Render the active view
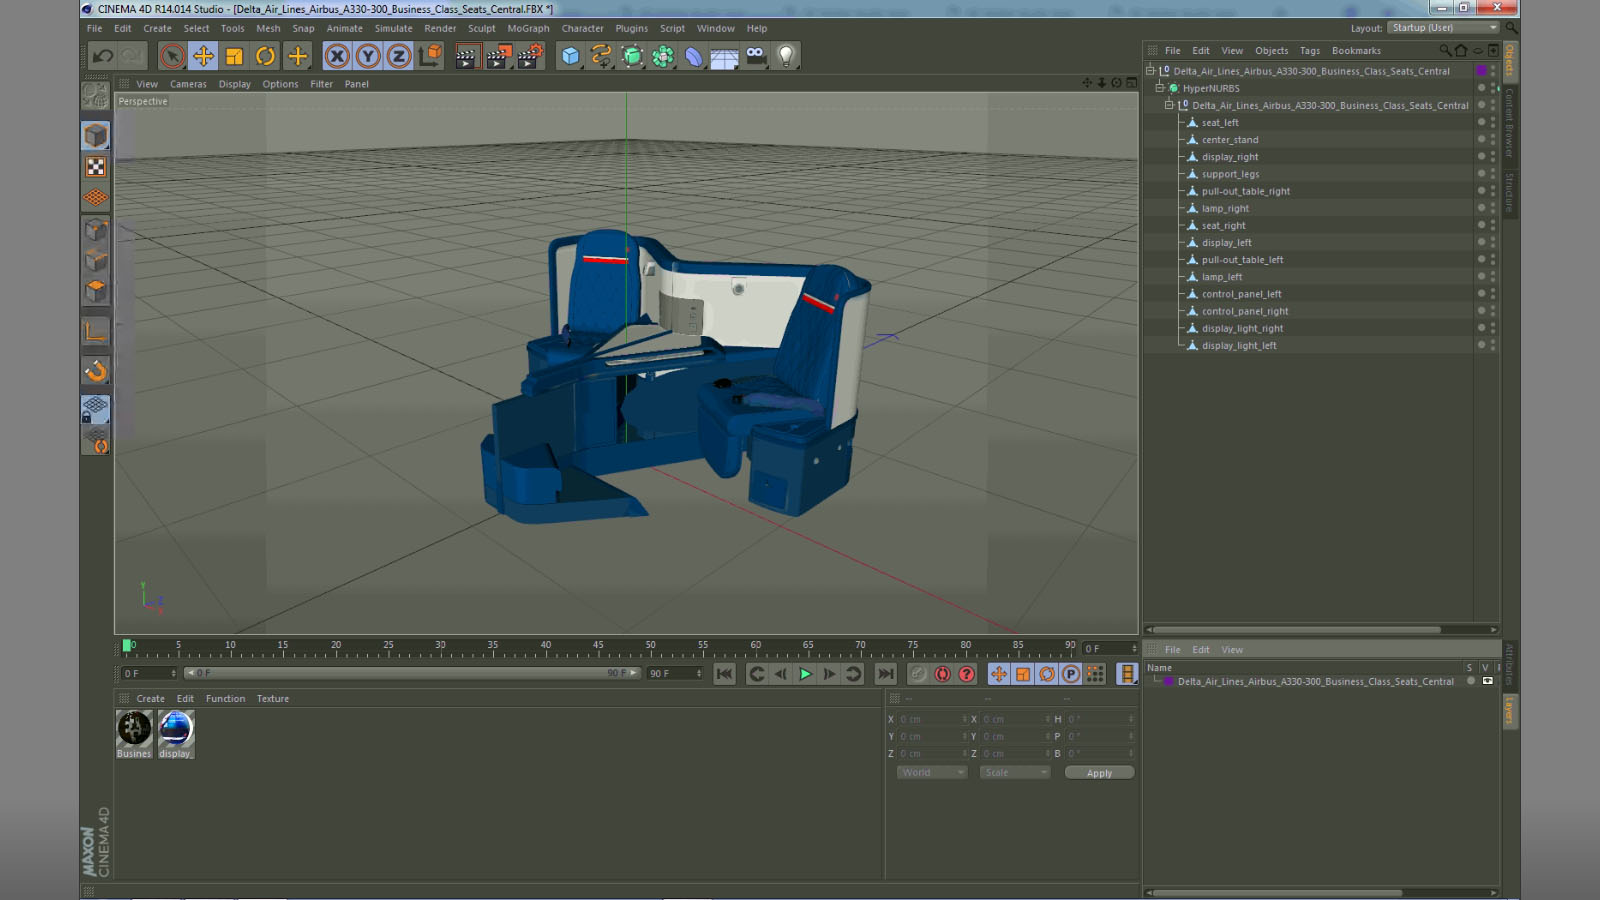Screen dimensions: 1600x900 (x=467, y=56)
